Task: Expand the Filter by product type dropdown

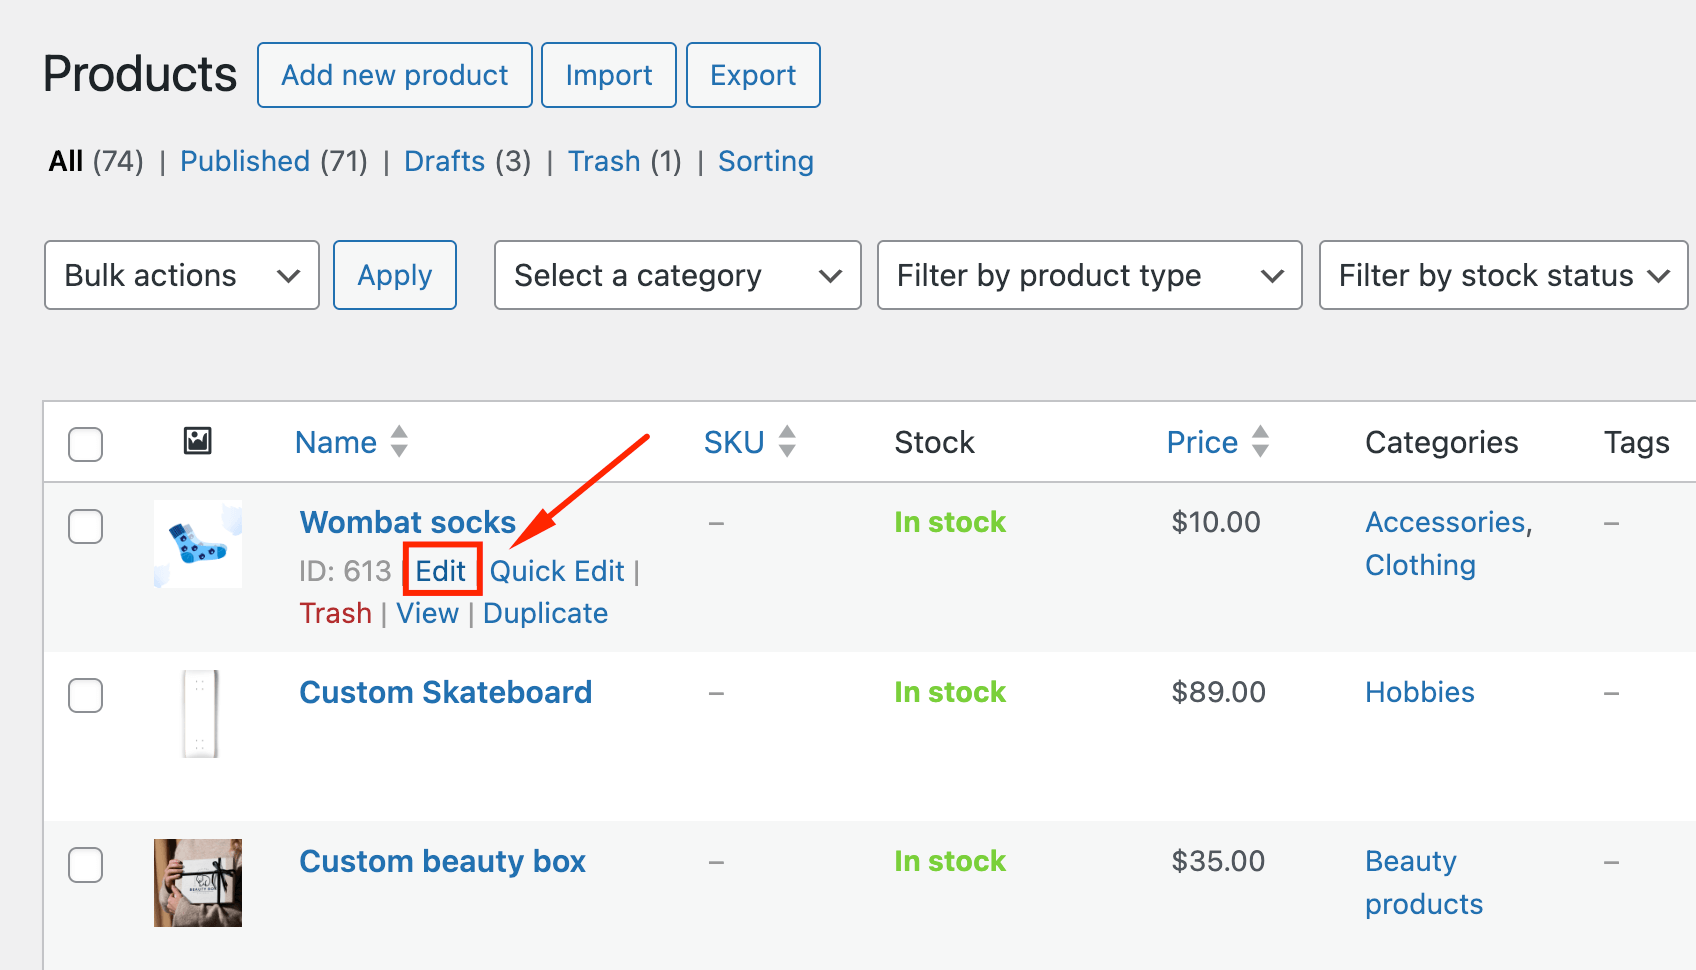Action: coord(1088,275)
